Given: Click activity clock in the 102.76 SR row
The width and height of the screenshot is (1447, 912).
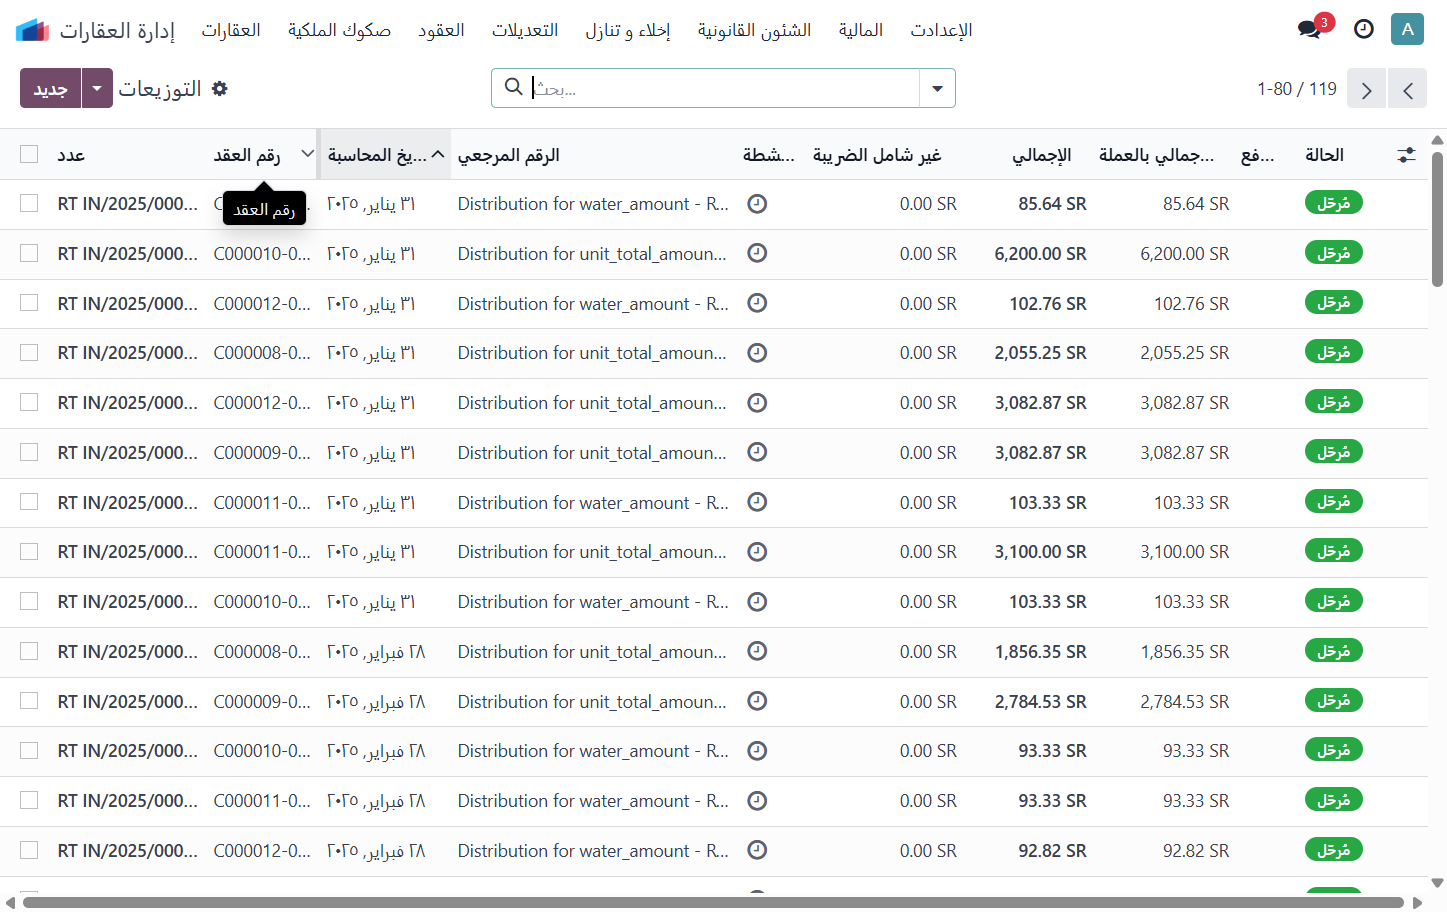Looking at the screenshot, I should [x=757, y=303].
